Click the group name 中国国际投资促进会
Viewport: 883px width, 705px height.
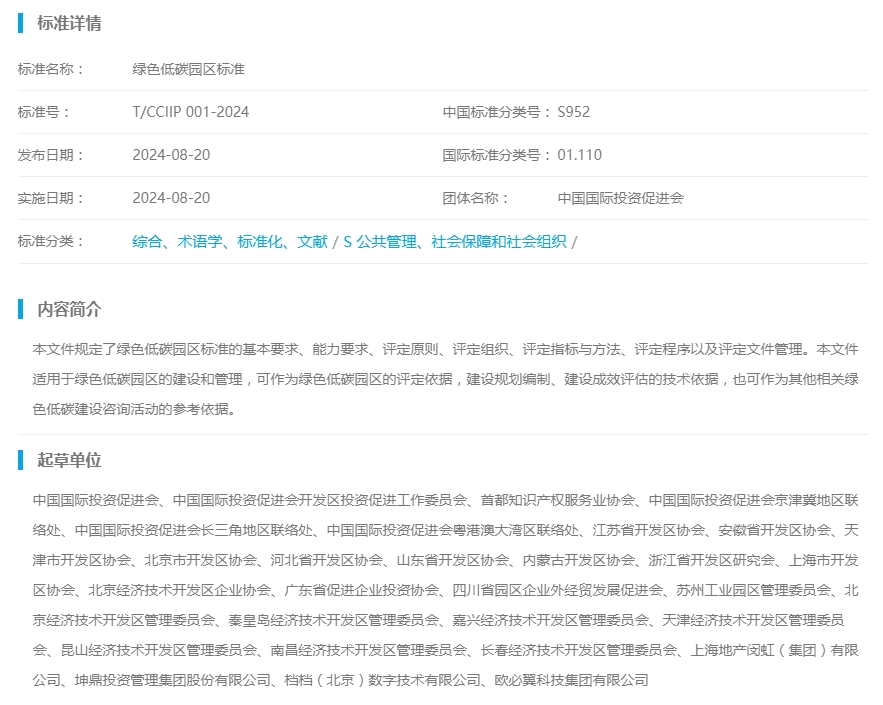tap(620, 198)
